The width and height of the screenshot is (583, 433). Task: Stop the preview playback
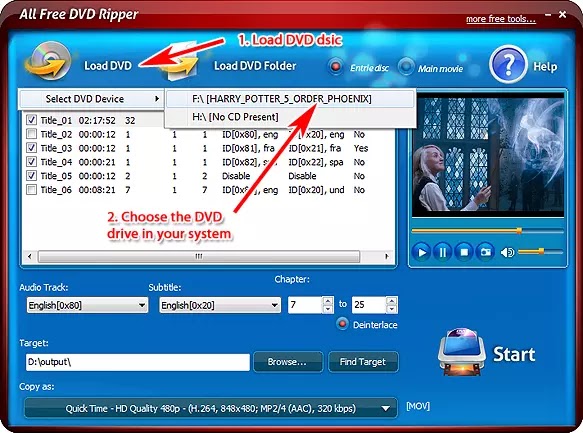464,253
